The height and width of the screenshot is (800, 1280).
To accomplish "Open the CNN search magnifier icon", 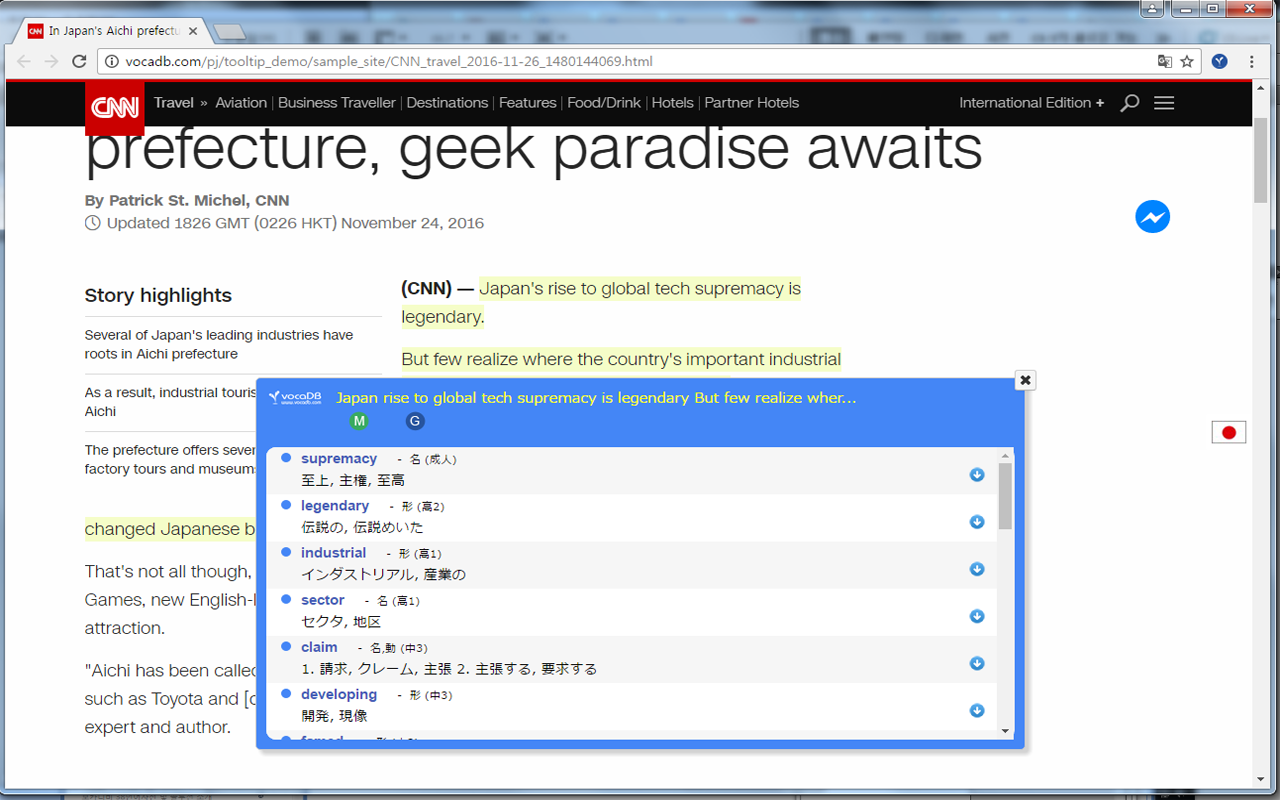I will 1129,103.
